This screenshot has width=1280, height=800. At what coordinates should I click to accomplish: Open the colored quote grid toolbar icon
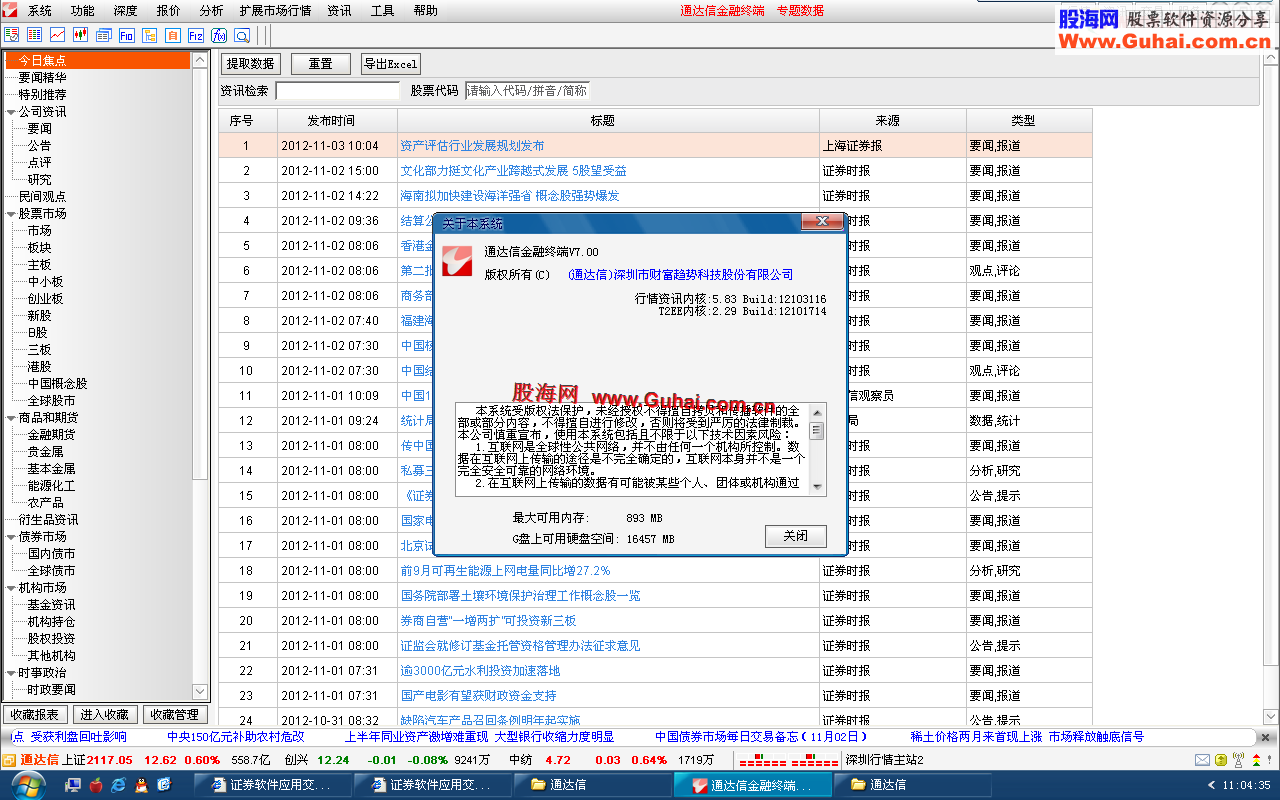35,35
